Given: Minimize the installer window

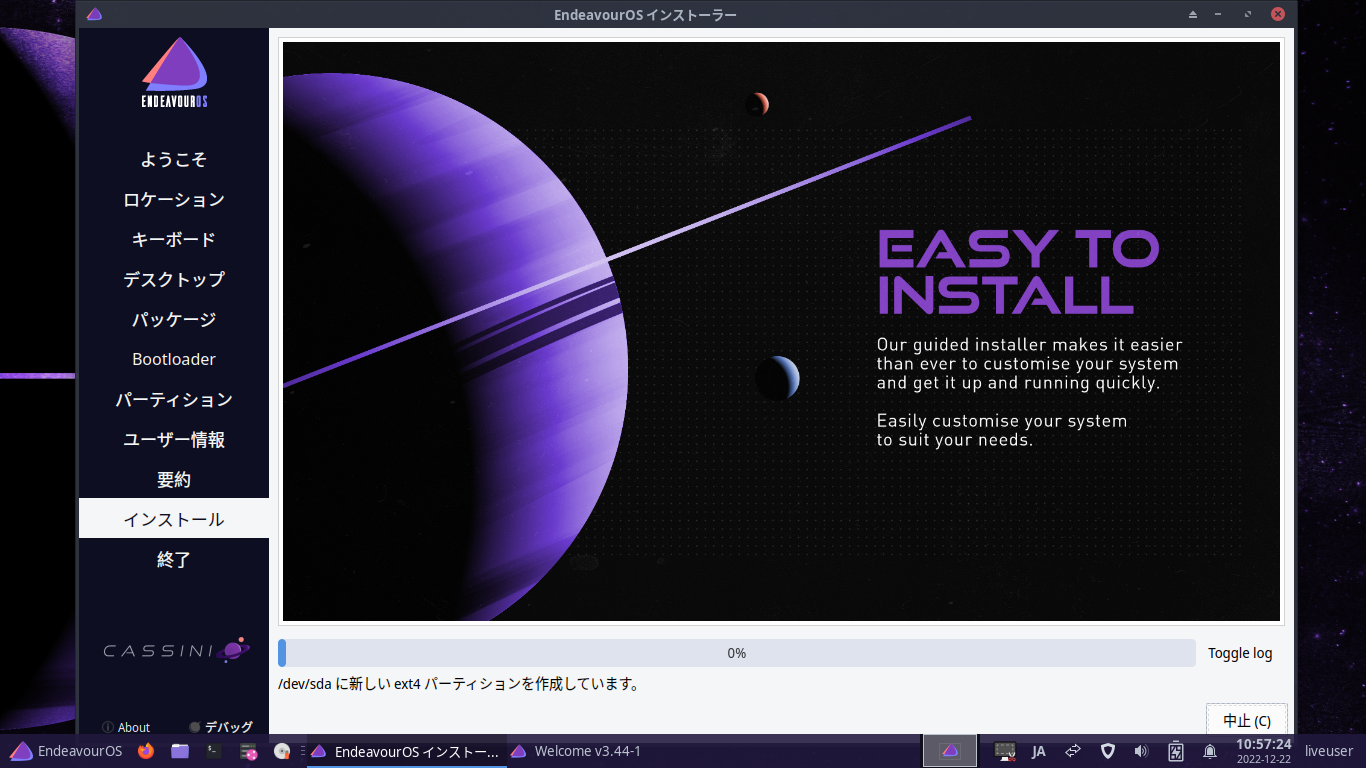Looking at the screenshot, I should 1218,15.
